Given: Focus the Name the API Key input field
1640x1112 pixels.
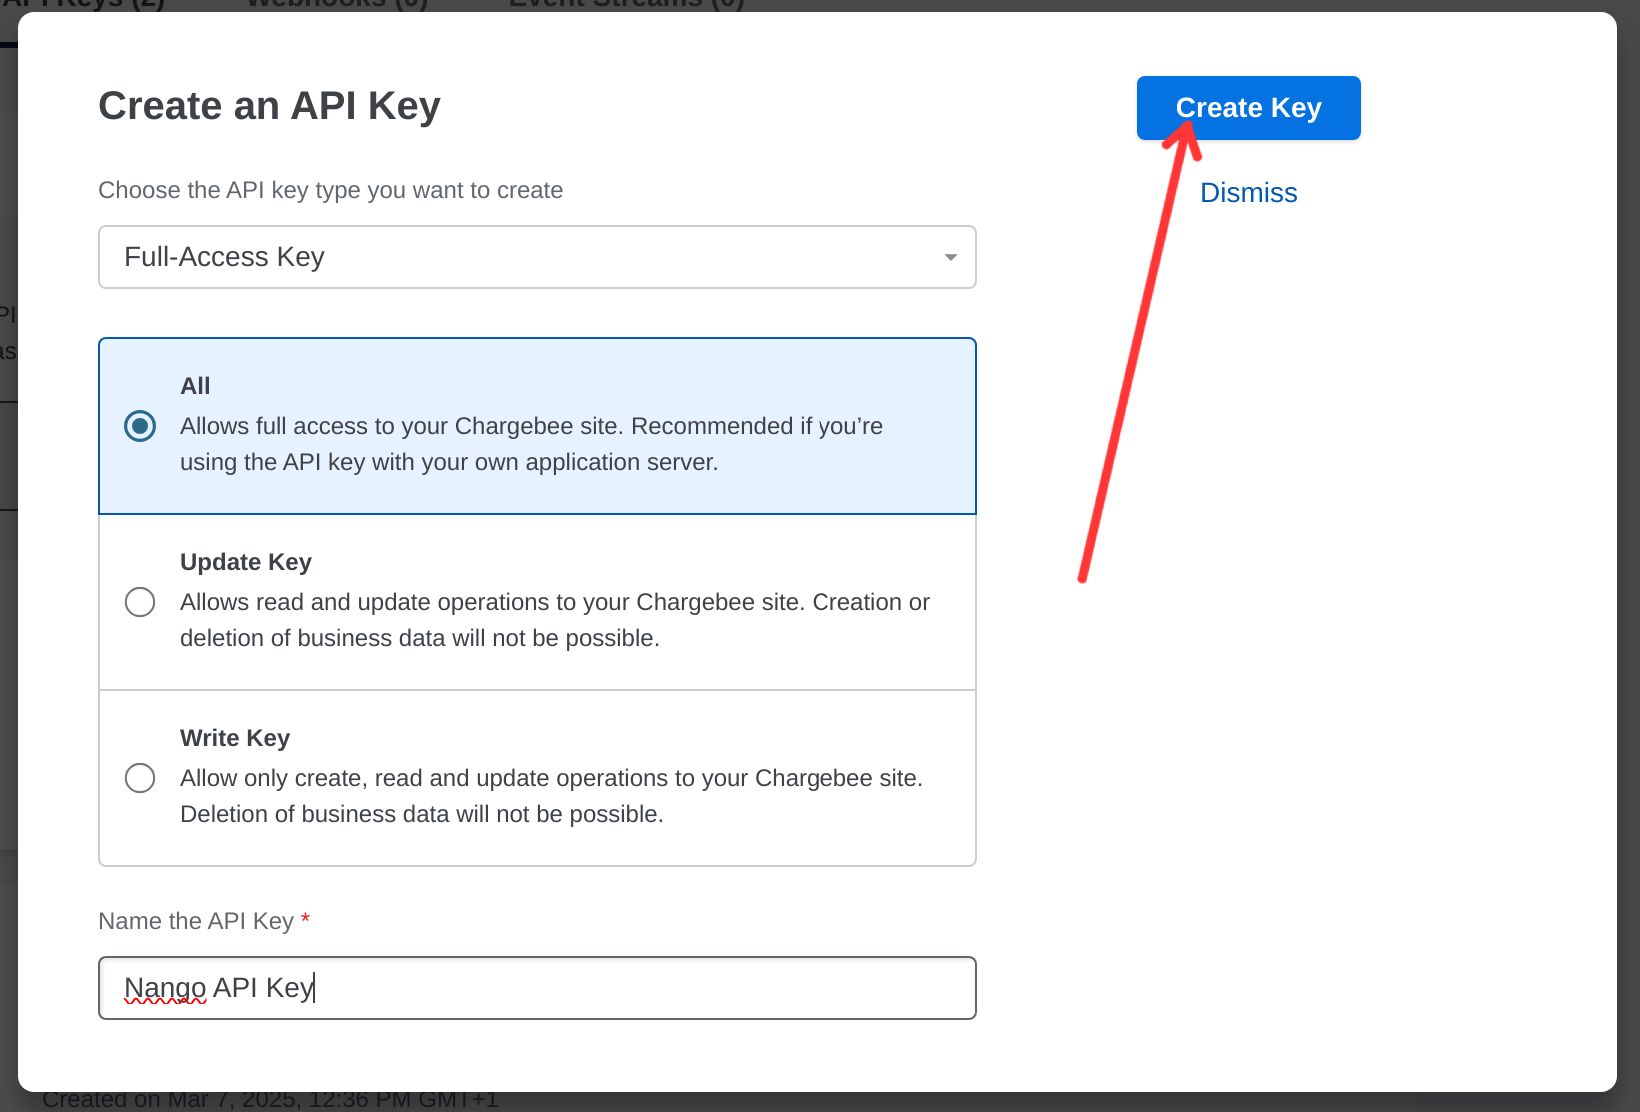Looking at the screenshot, I should click(537, 988).
